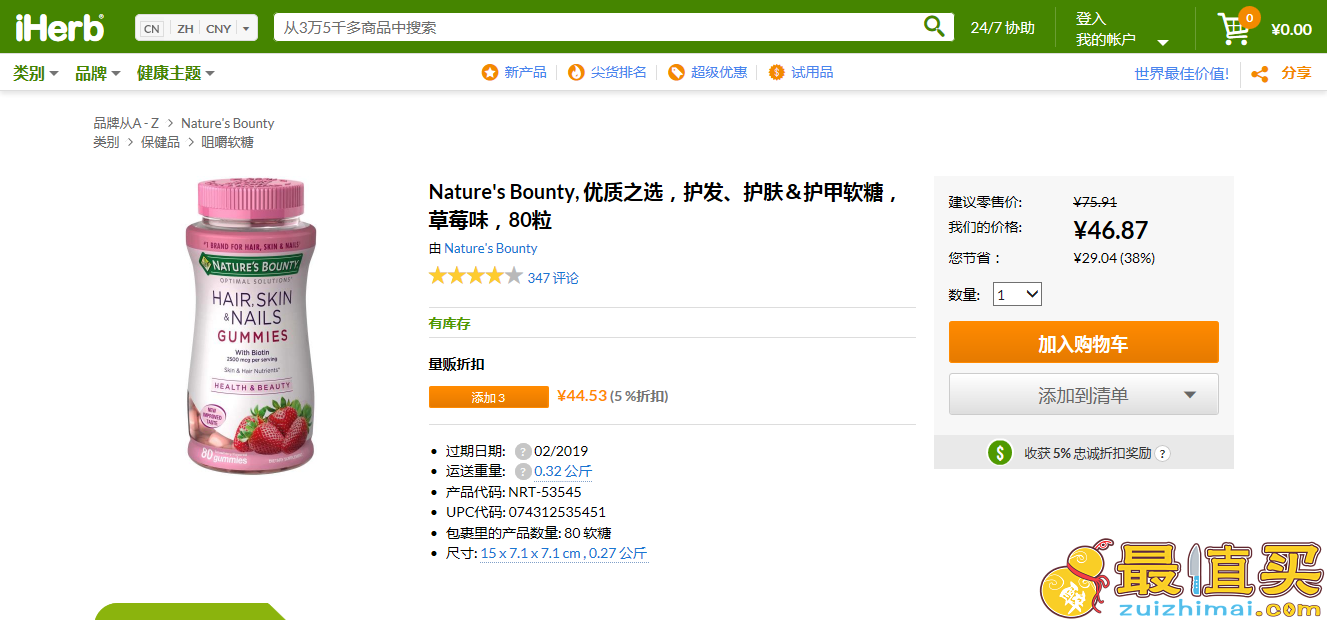Screen dimensions: 1327x620
Task: Open the iHerb logo home link
Action: click(x=59, y=27)
